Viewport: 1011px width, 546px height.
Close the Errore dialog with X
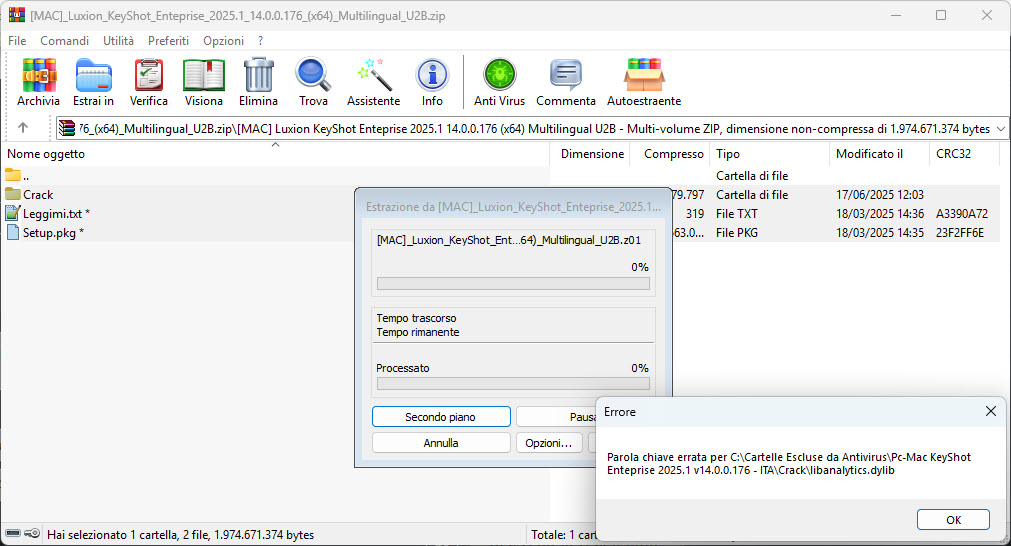990,411
